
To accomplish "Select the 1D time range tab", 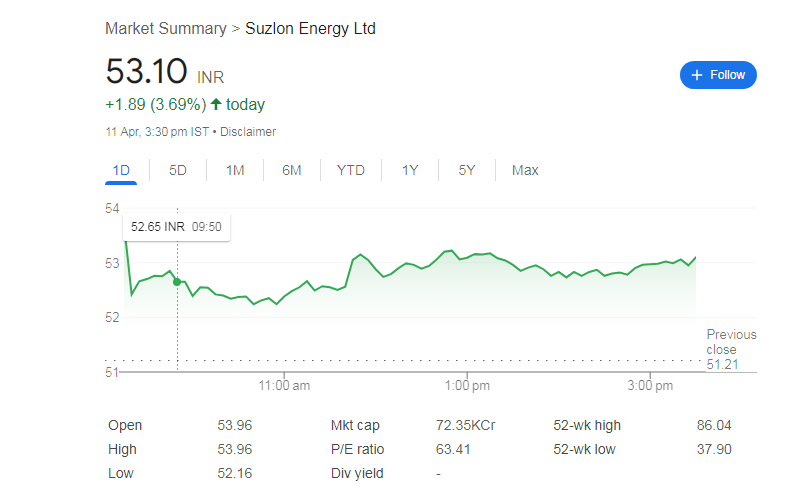I will coord(121,170).
